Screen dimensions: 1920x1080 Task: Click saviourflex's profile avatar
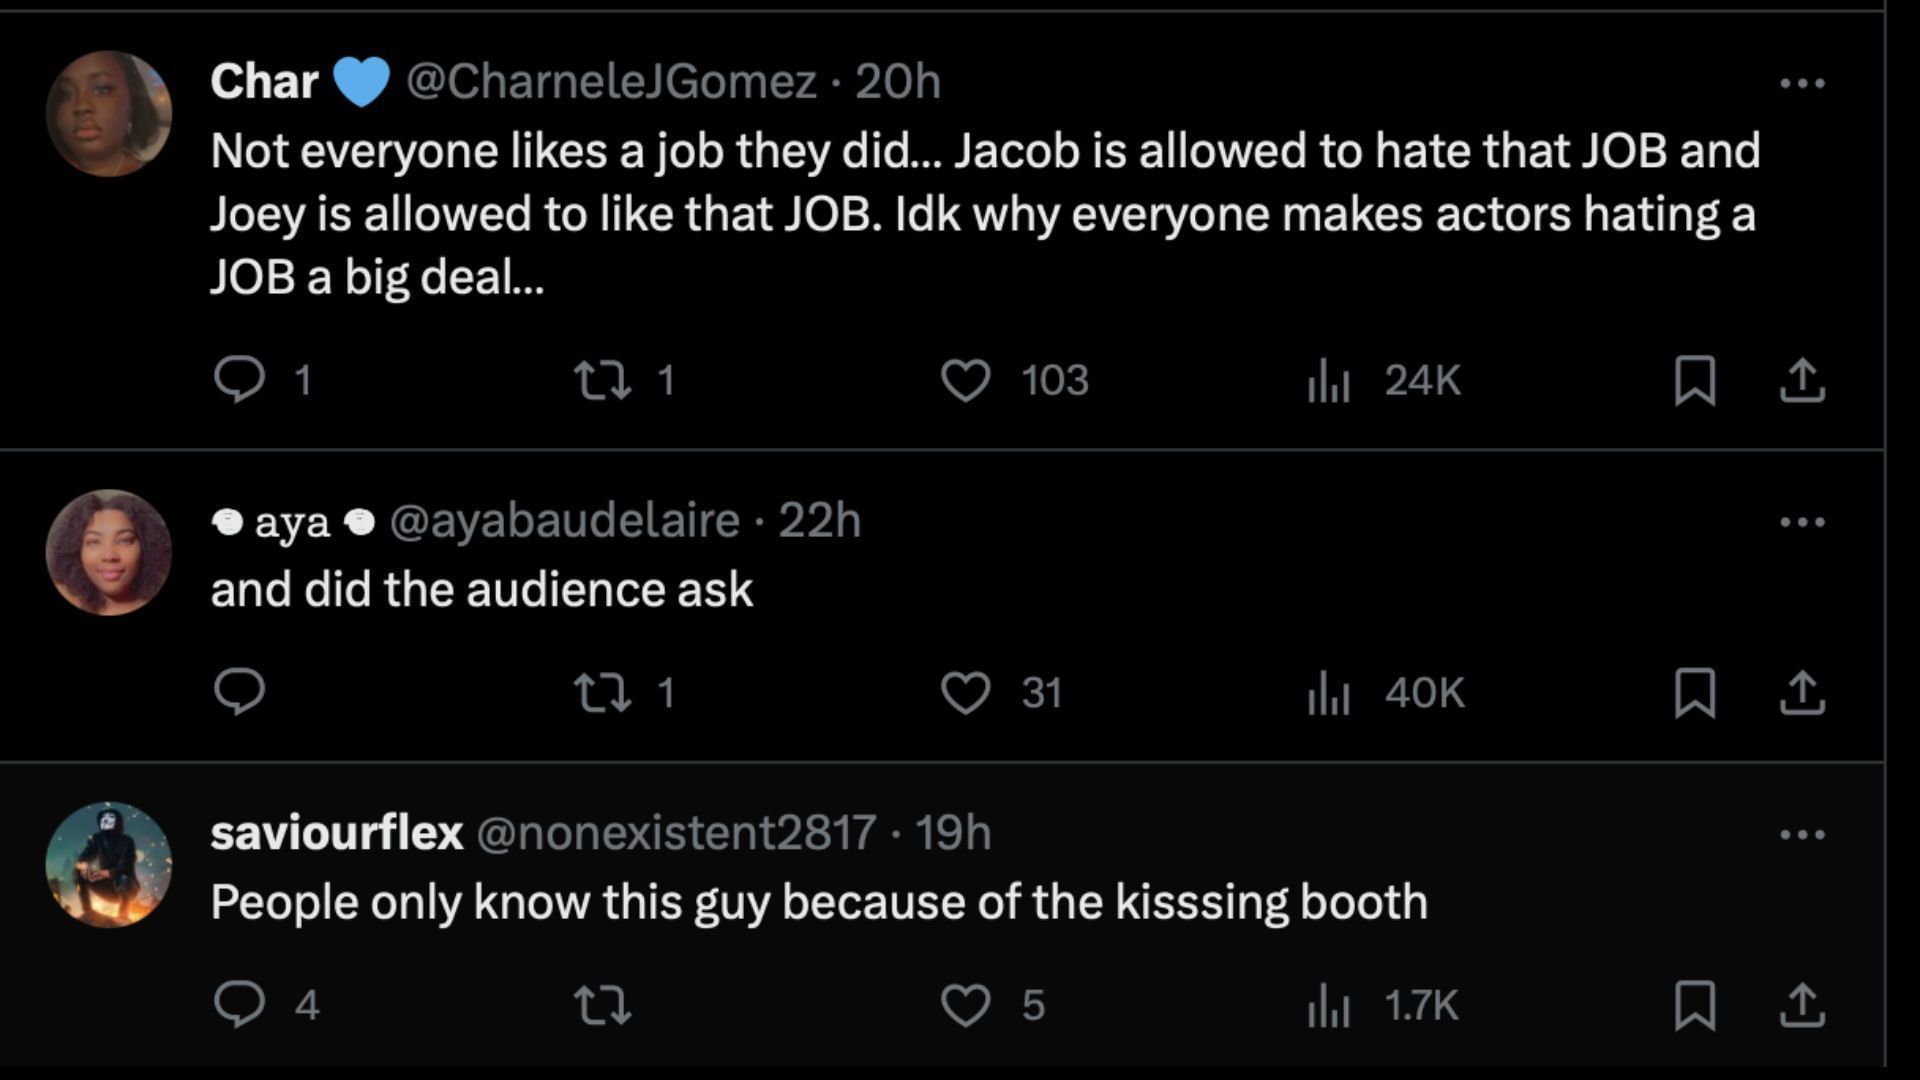[x=109, y=865]
